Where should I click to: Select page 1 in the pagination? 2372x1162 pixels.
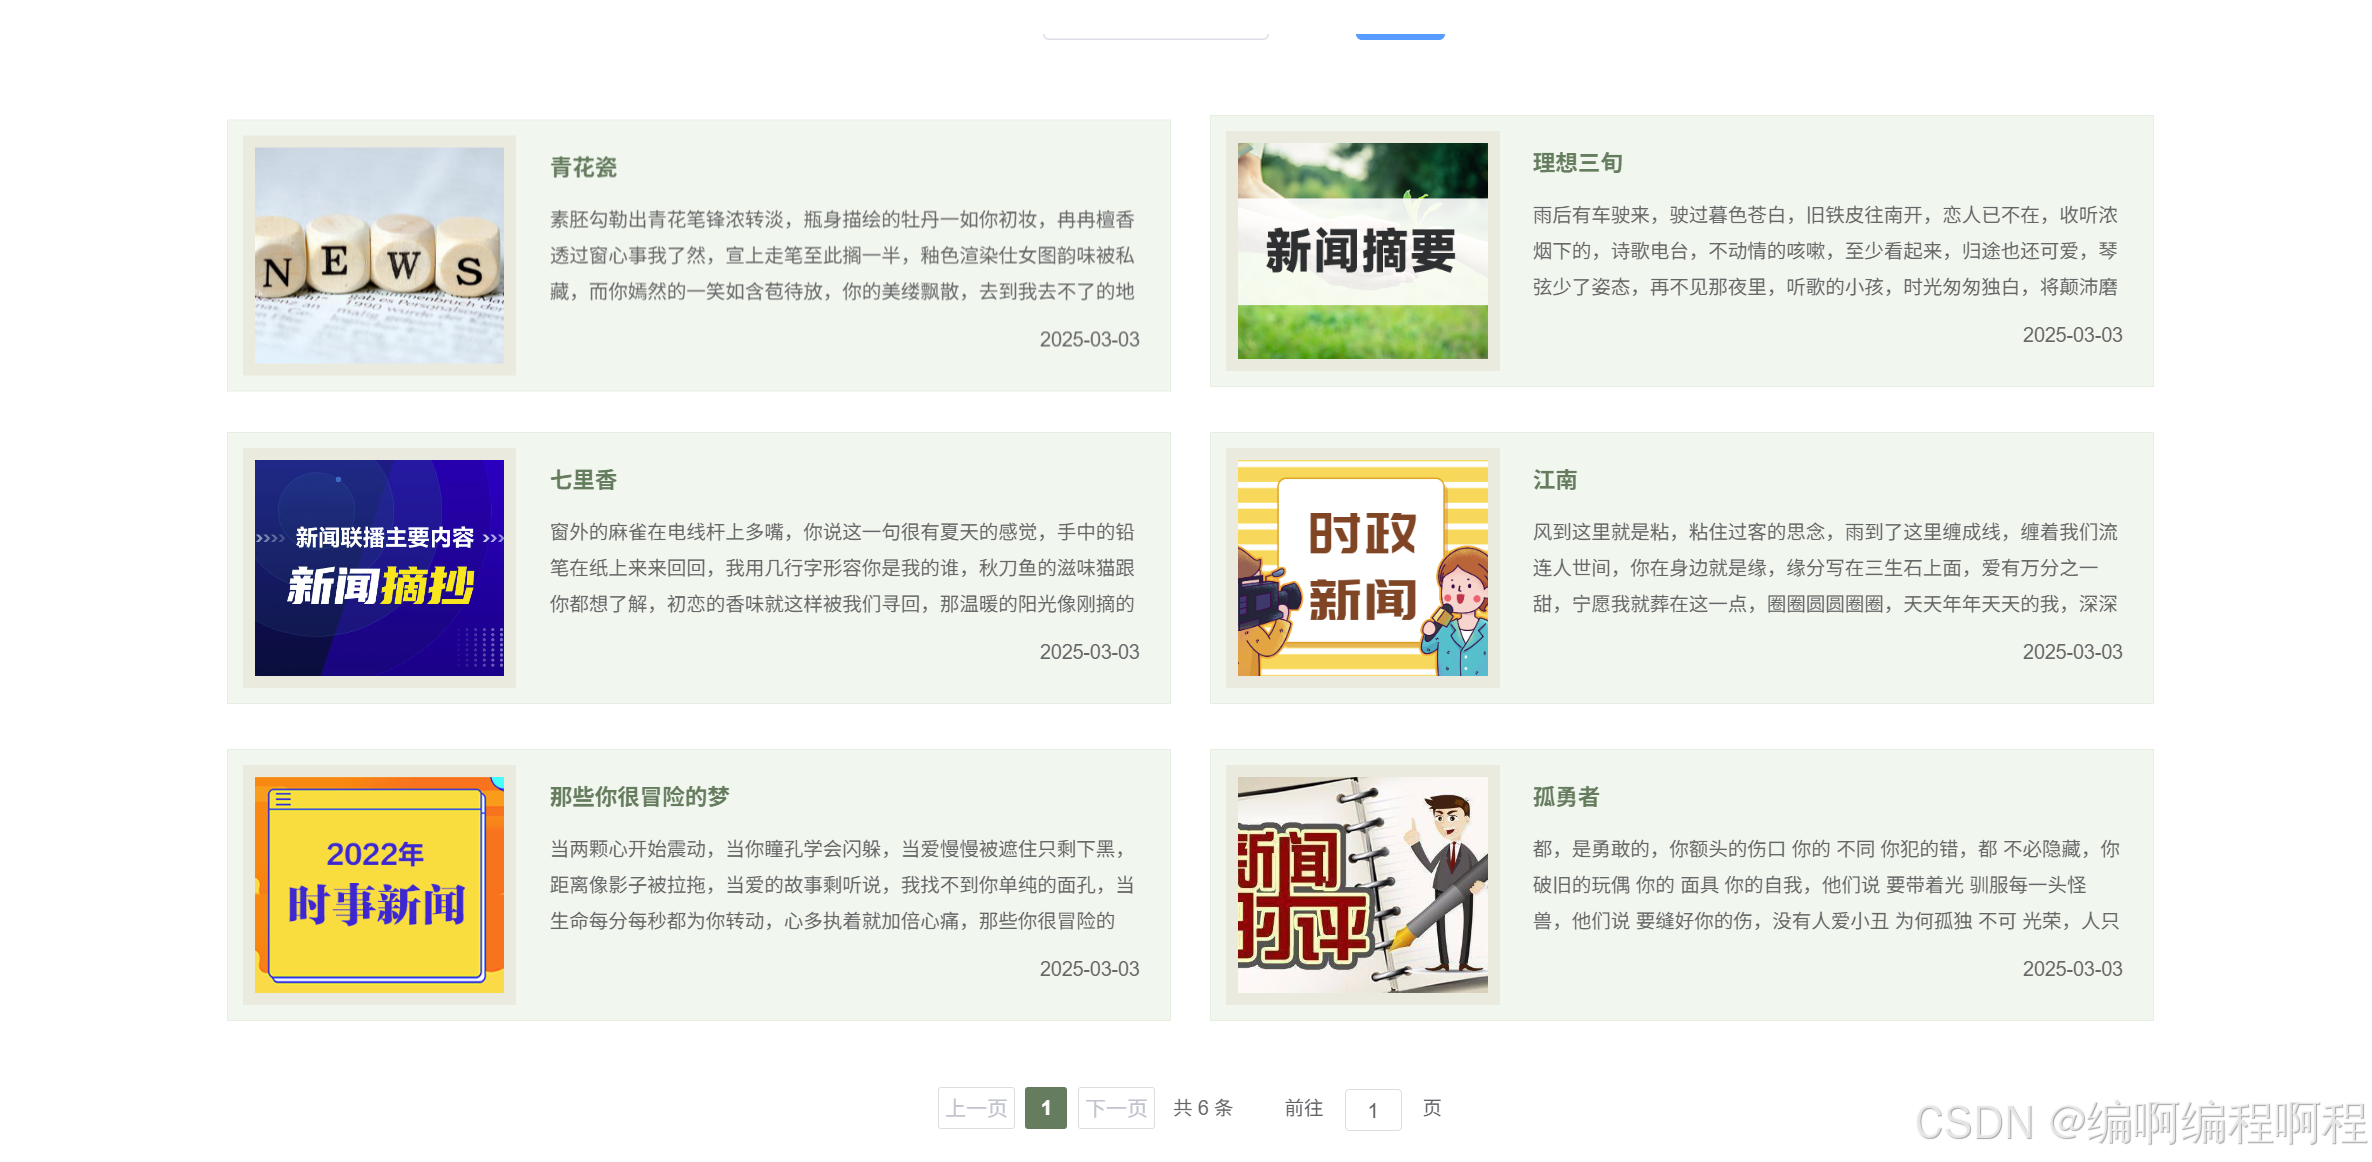pyautogui.click(x=1046, y=1108)
